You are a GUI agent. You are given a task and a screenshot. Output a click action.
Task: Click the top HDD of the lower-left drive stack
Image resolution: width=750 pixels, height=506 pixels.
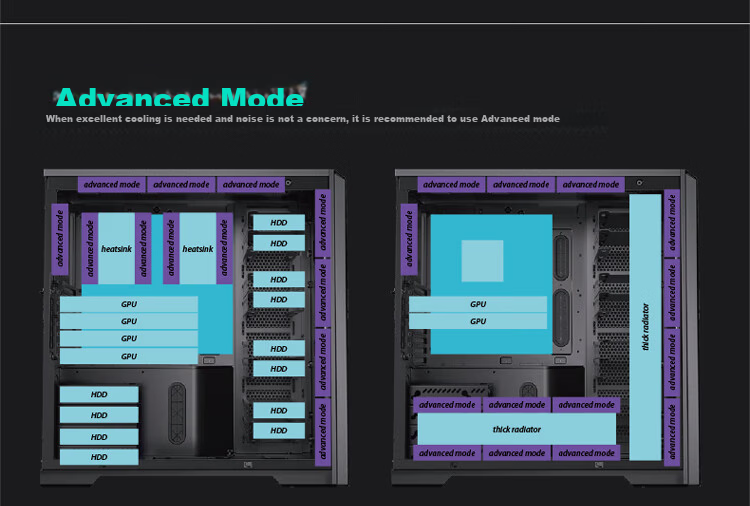(99, 395)
